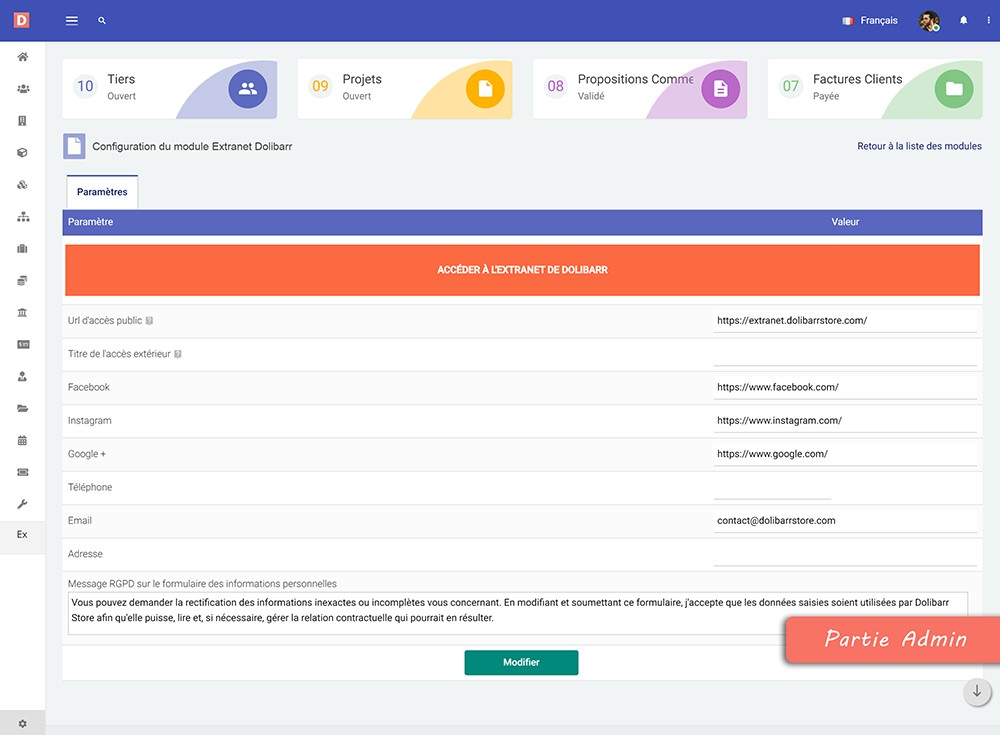Open the Factures Clients Payée card
This screenshot has width=1000, height=735.
point(875,89)
